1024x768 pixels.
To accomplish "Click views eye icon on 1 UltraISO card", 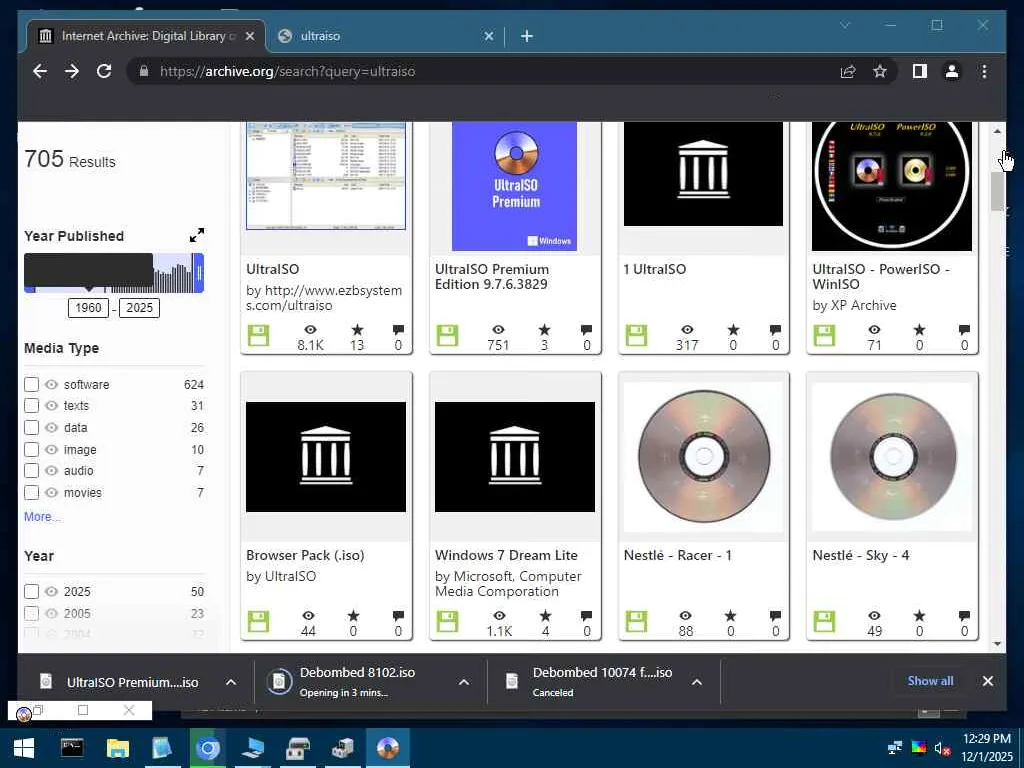I will click(x=687, y=330).
